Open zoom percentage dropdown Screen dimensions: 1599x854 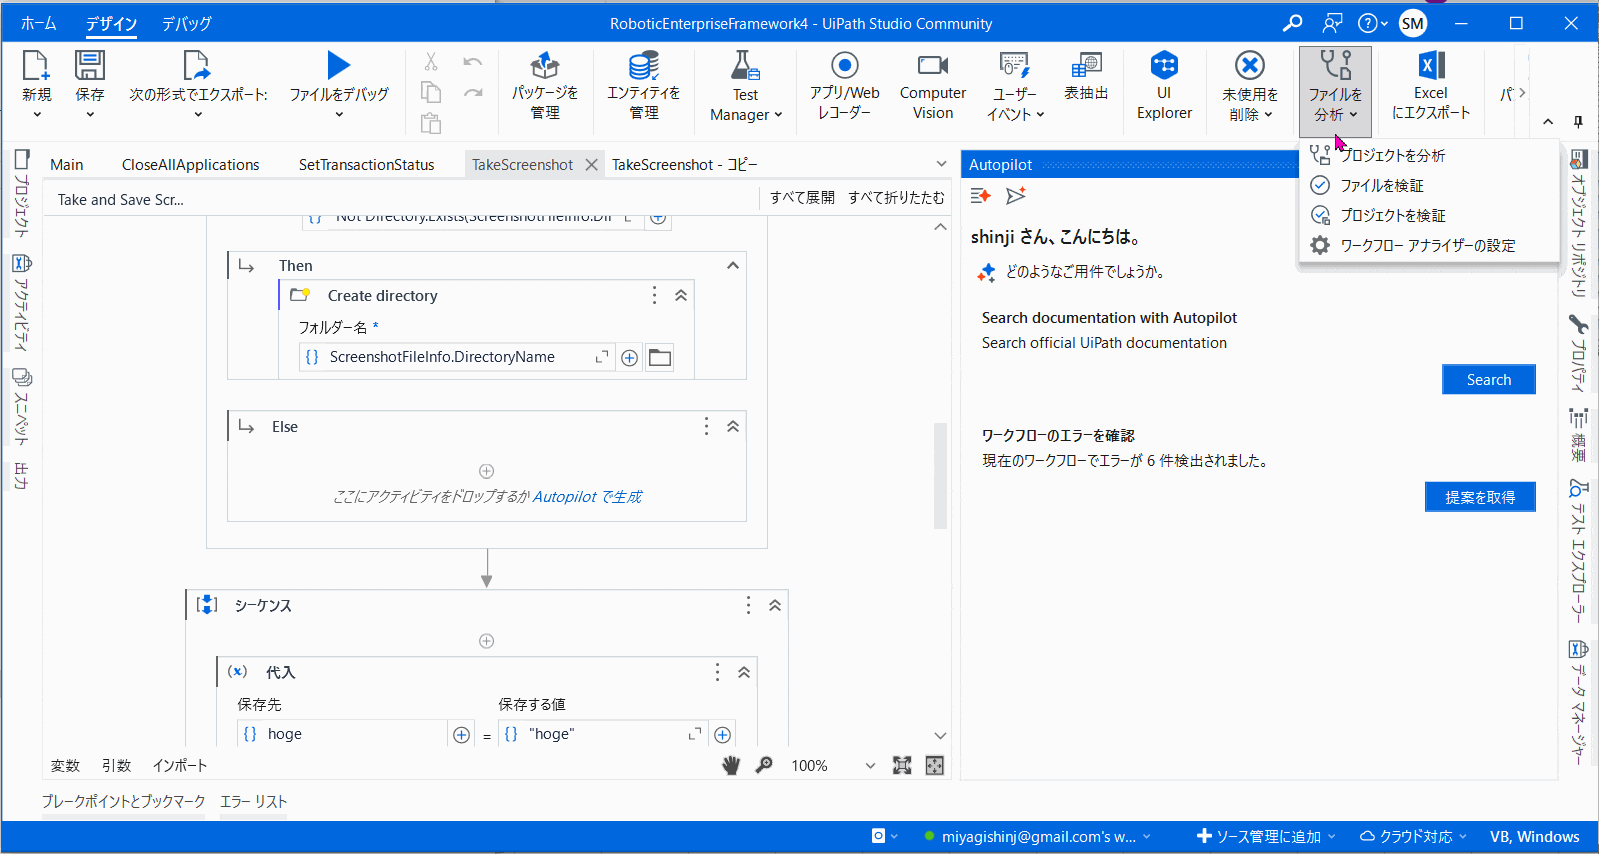870,766
